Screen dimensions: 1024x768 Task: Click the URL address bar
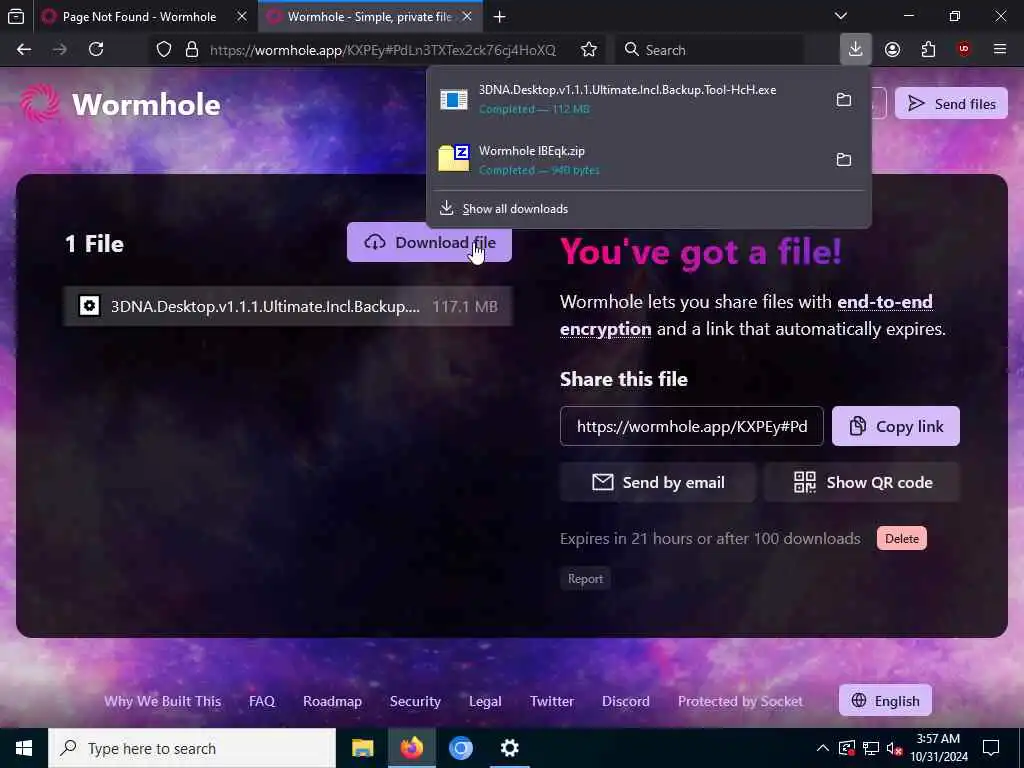coord(383,50)
